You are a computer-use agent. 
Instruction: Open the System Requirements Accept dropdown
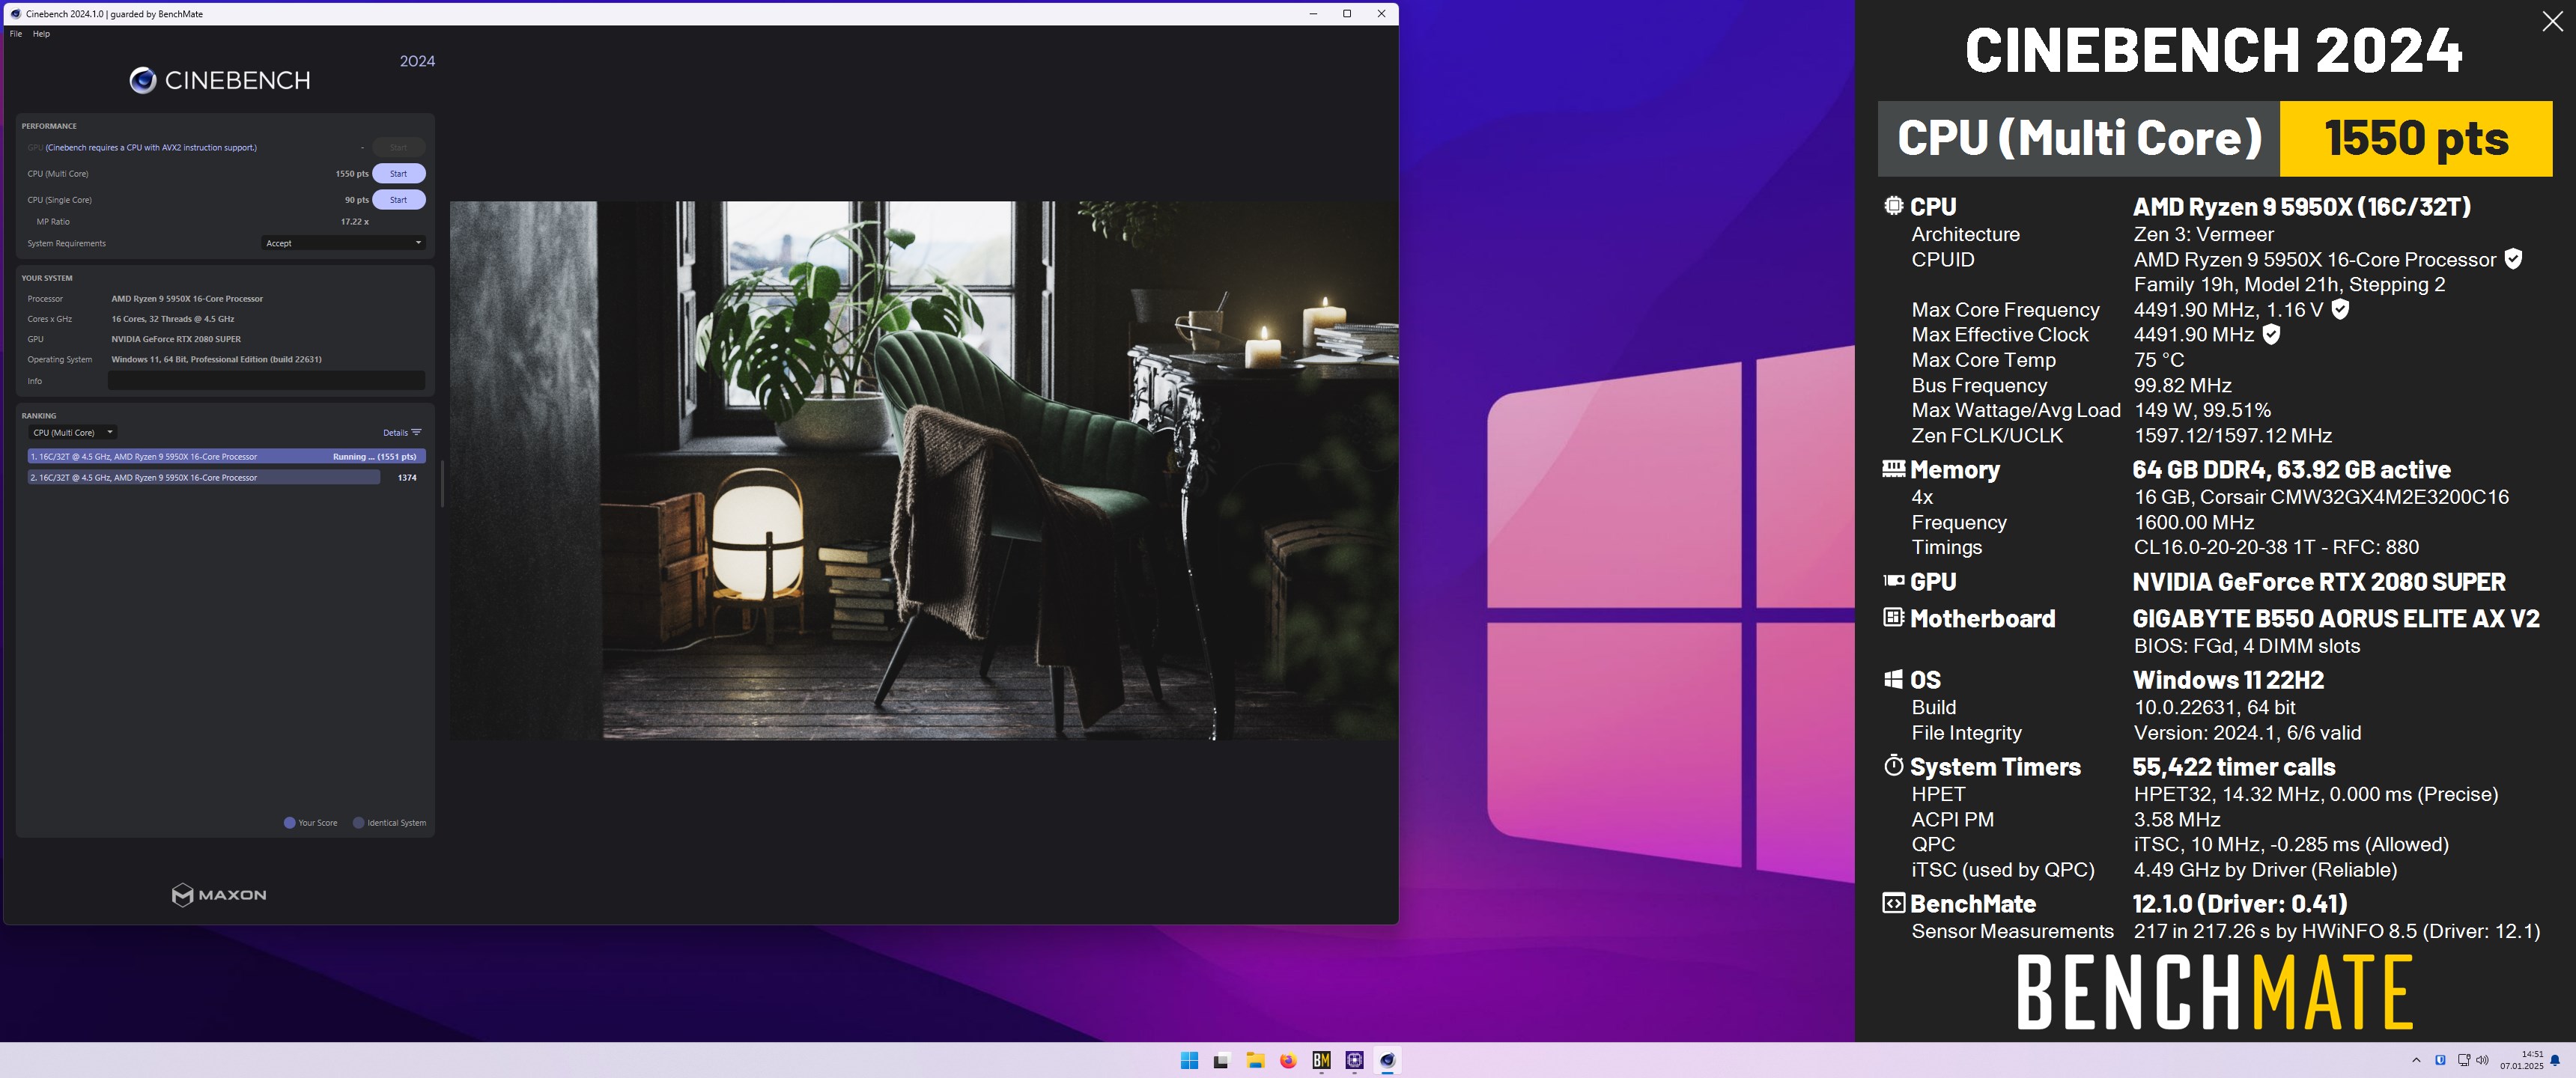pyautogui.click(x=344, y=243)
